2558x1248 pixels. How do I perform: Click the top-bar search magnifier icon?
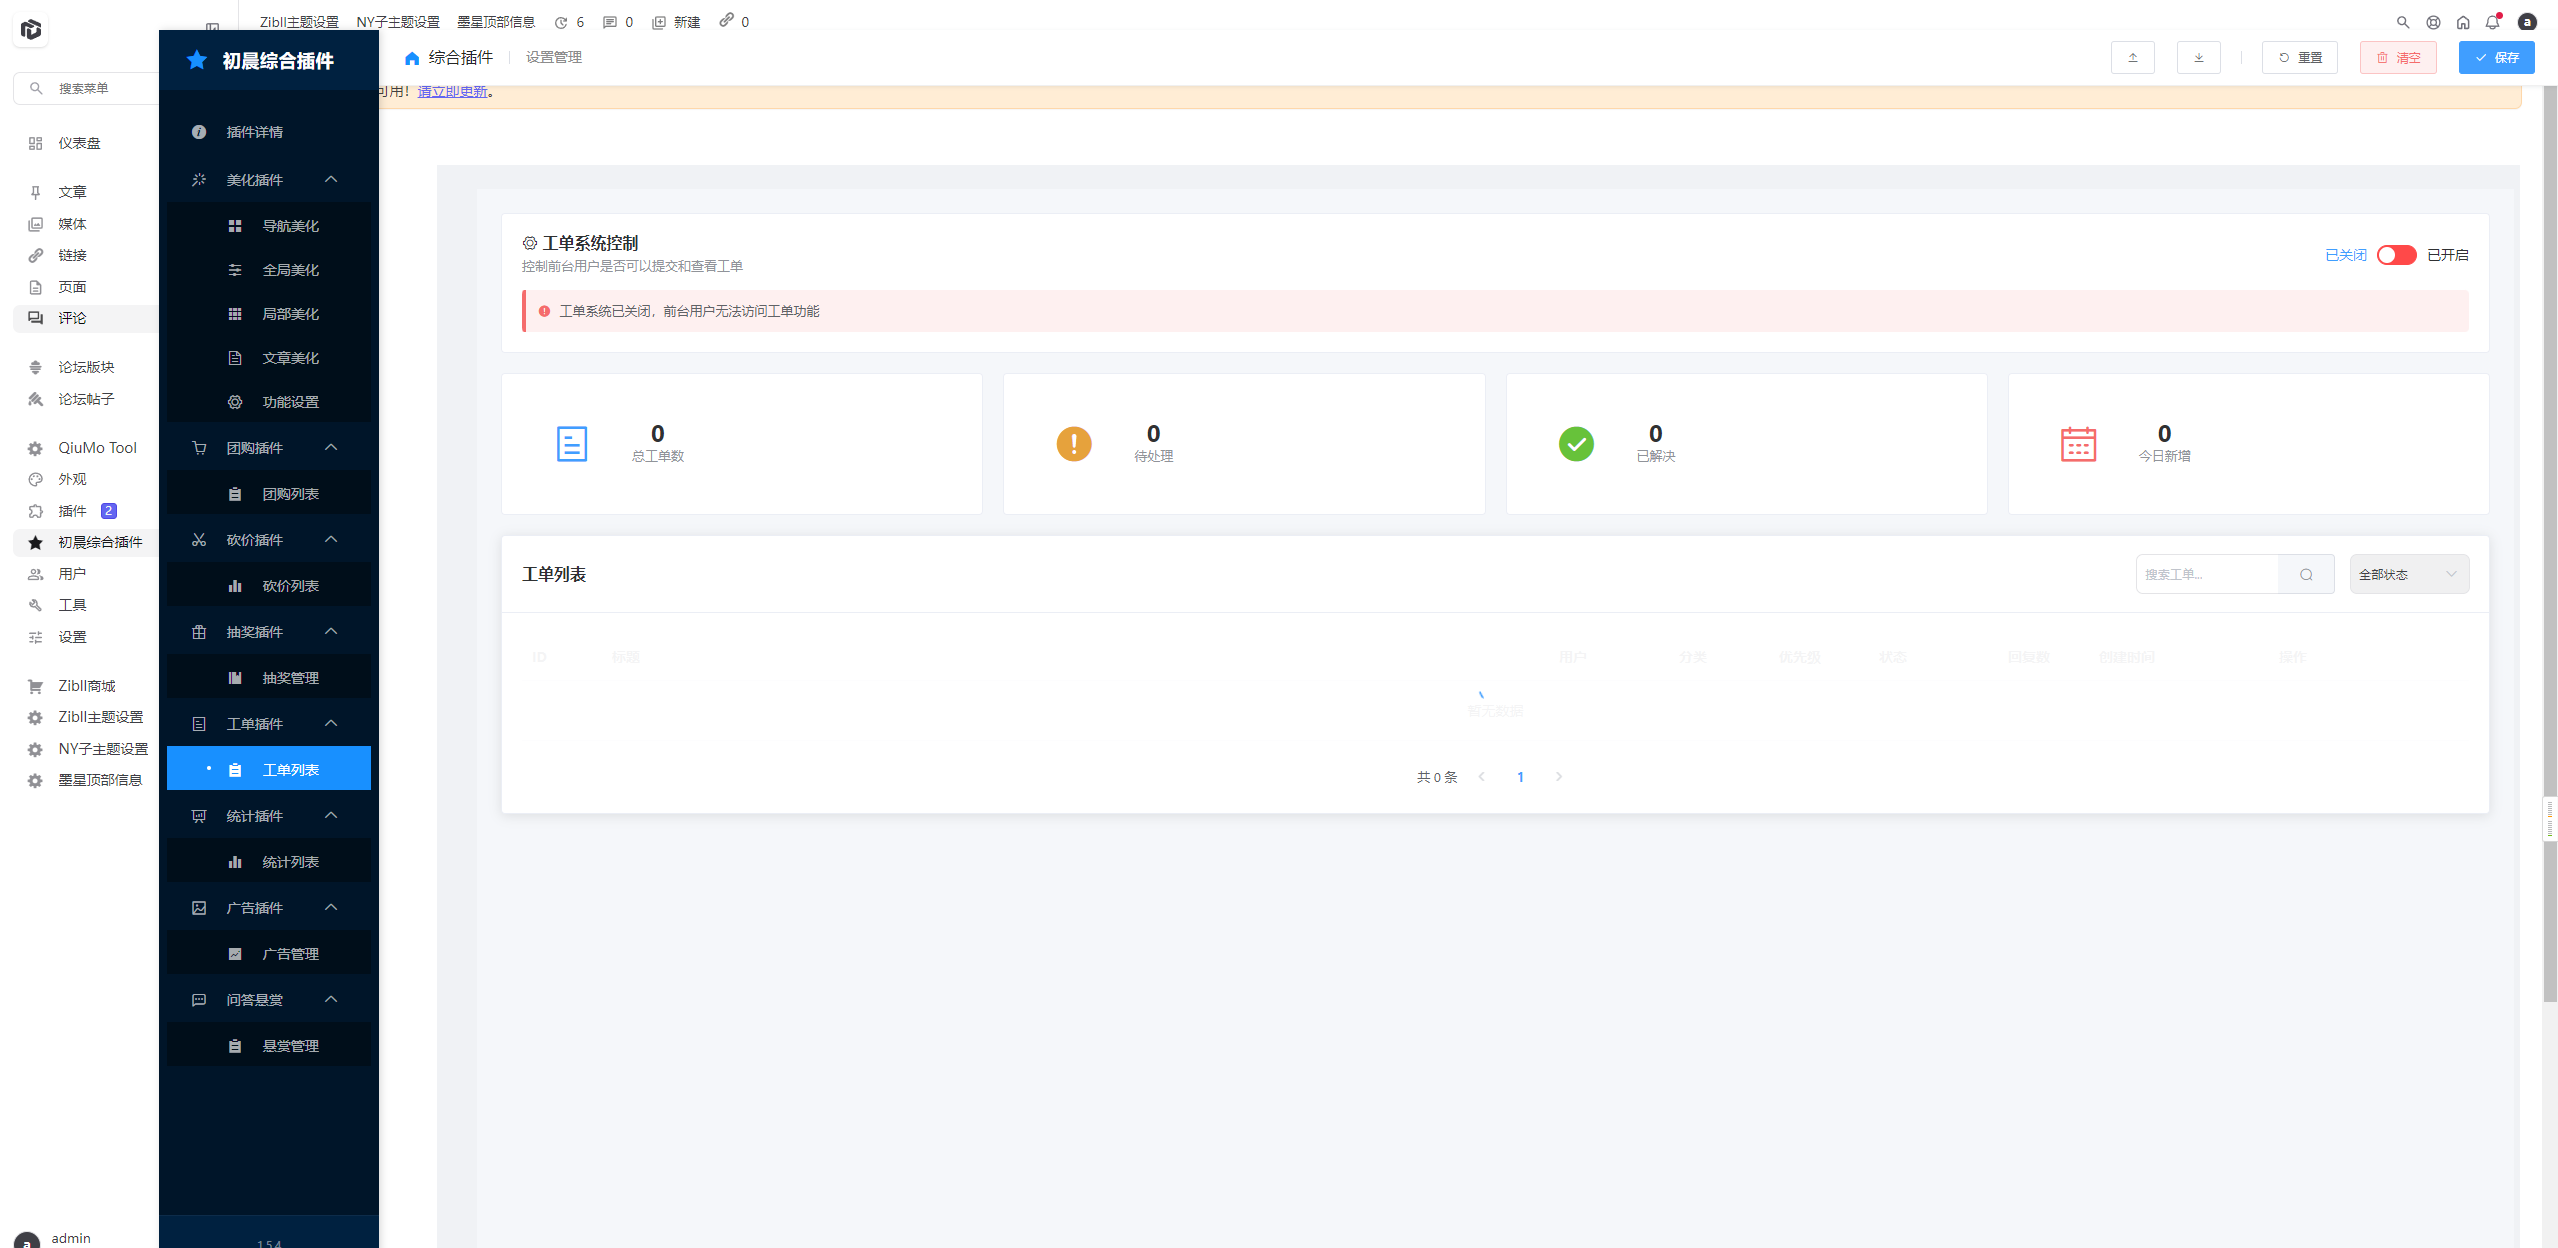pyautogui.click(x=2403, y=22)
